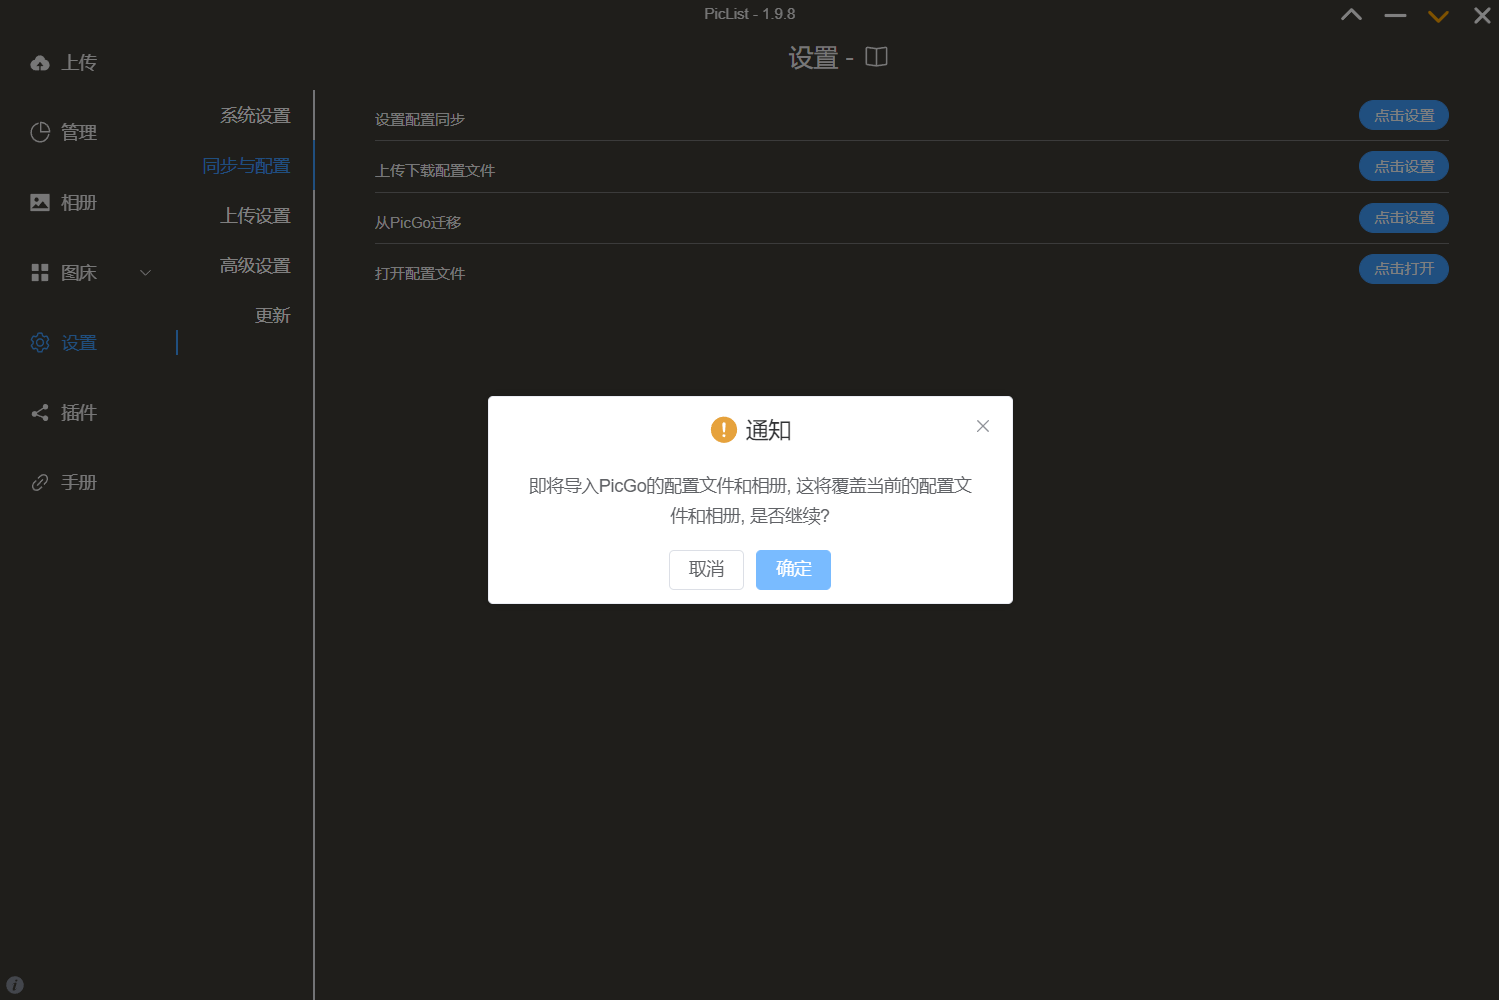Click the PicList - 1.9.8 title text
The height and width of the screenshot is (1000, 1499).
pos(750,14)
